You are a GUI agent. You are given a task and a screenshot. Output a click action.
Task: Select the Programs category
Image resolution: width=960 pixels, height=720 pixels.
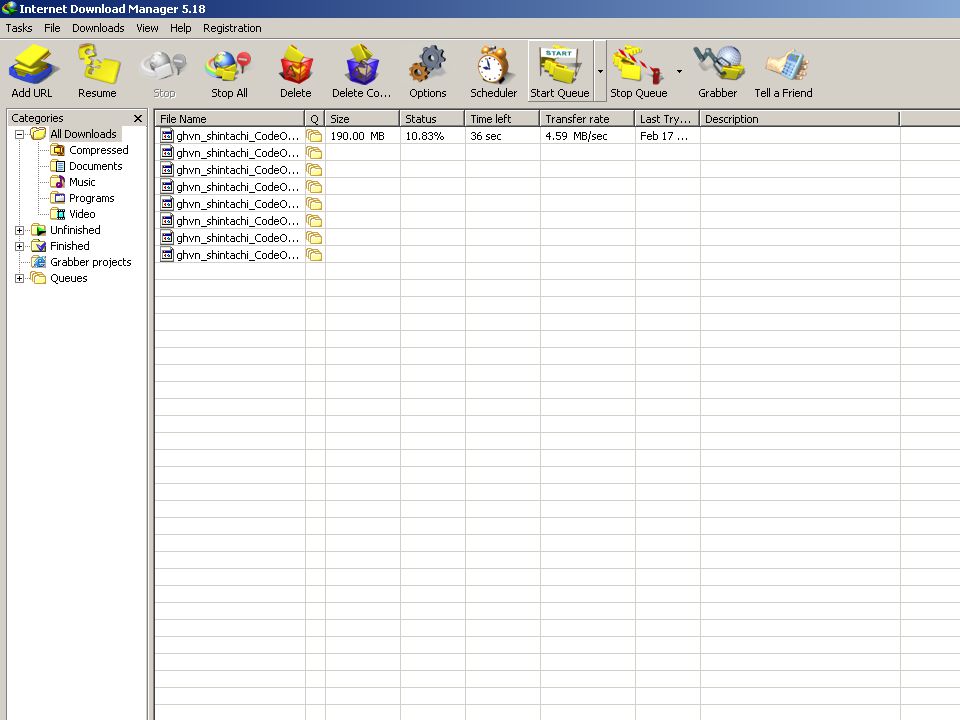click(x=92, y=198)
